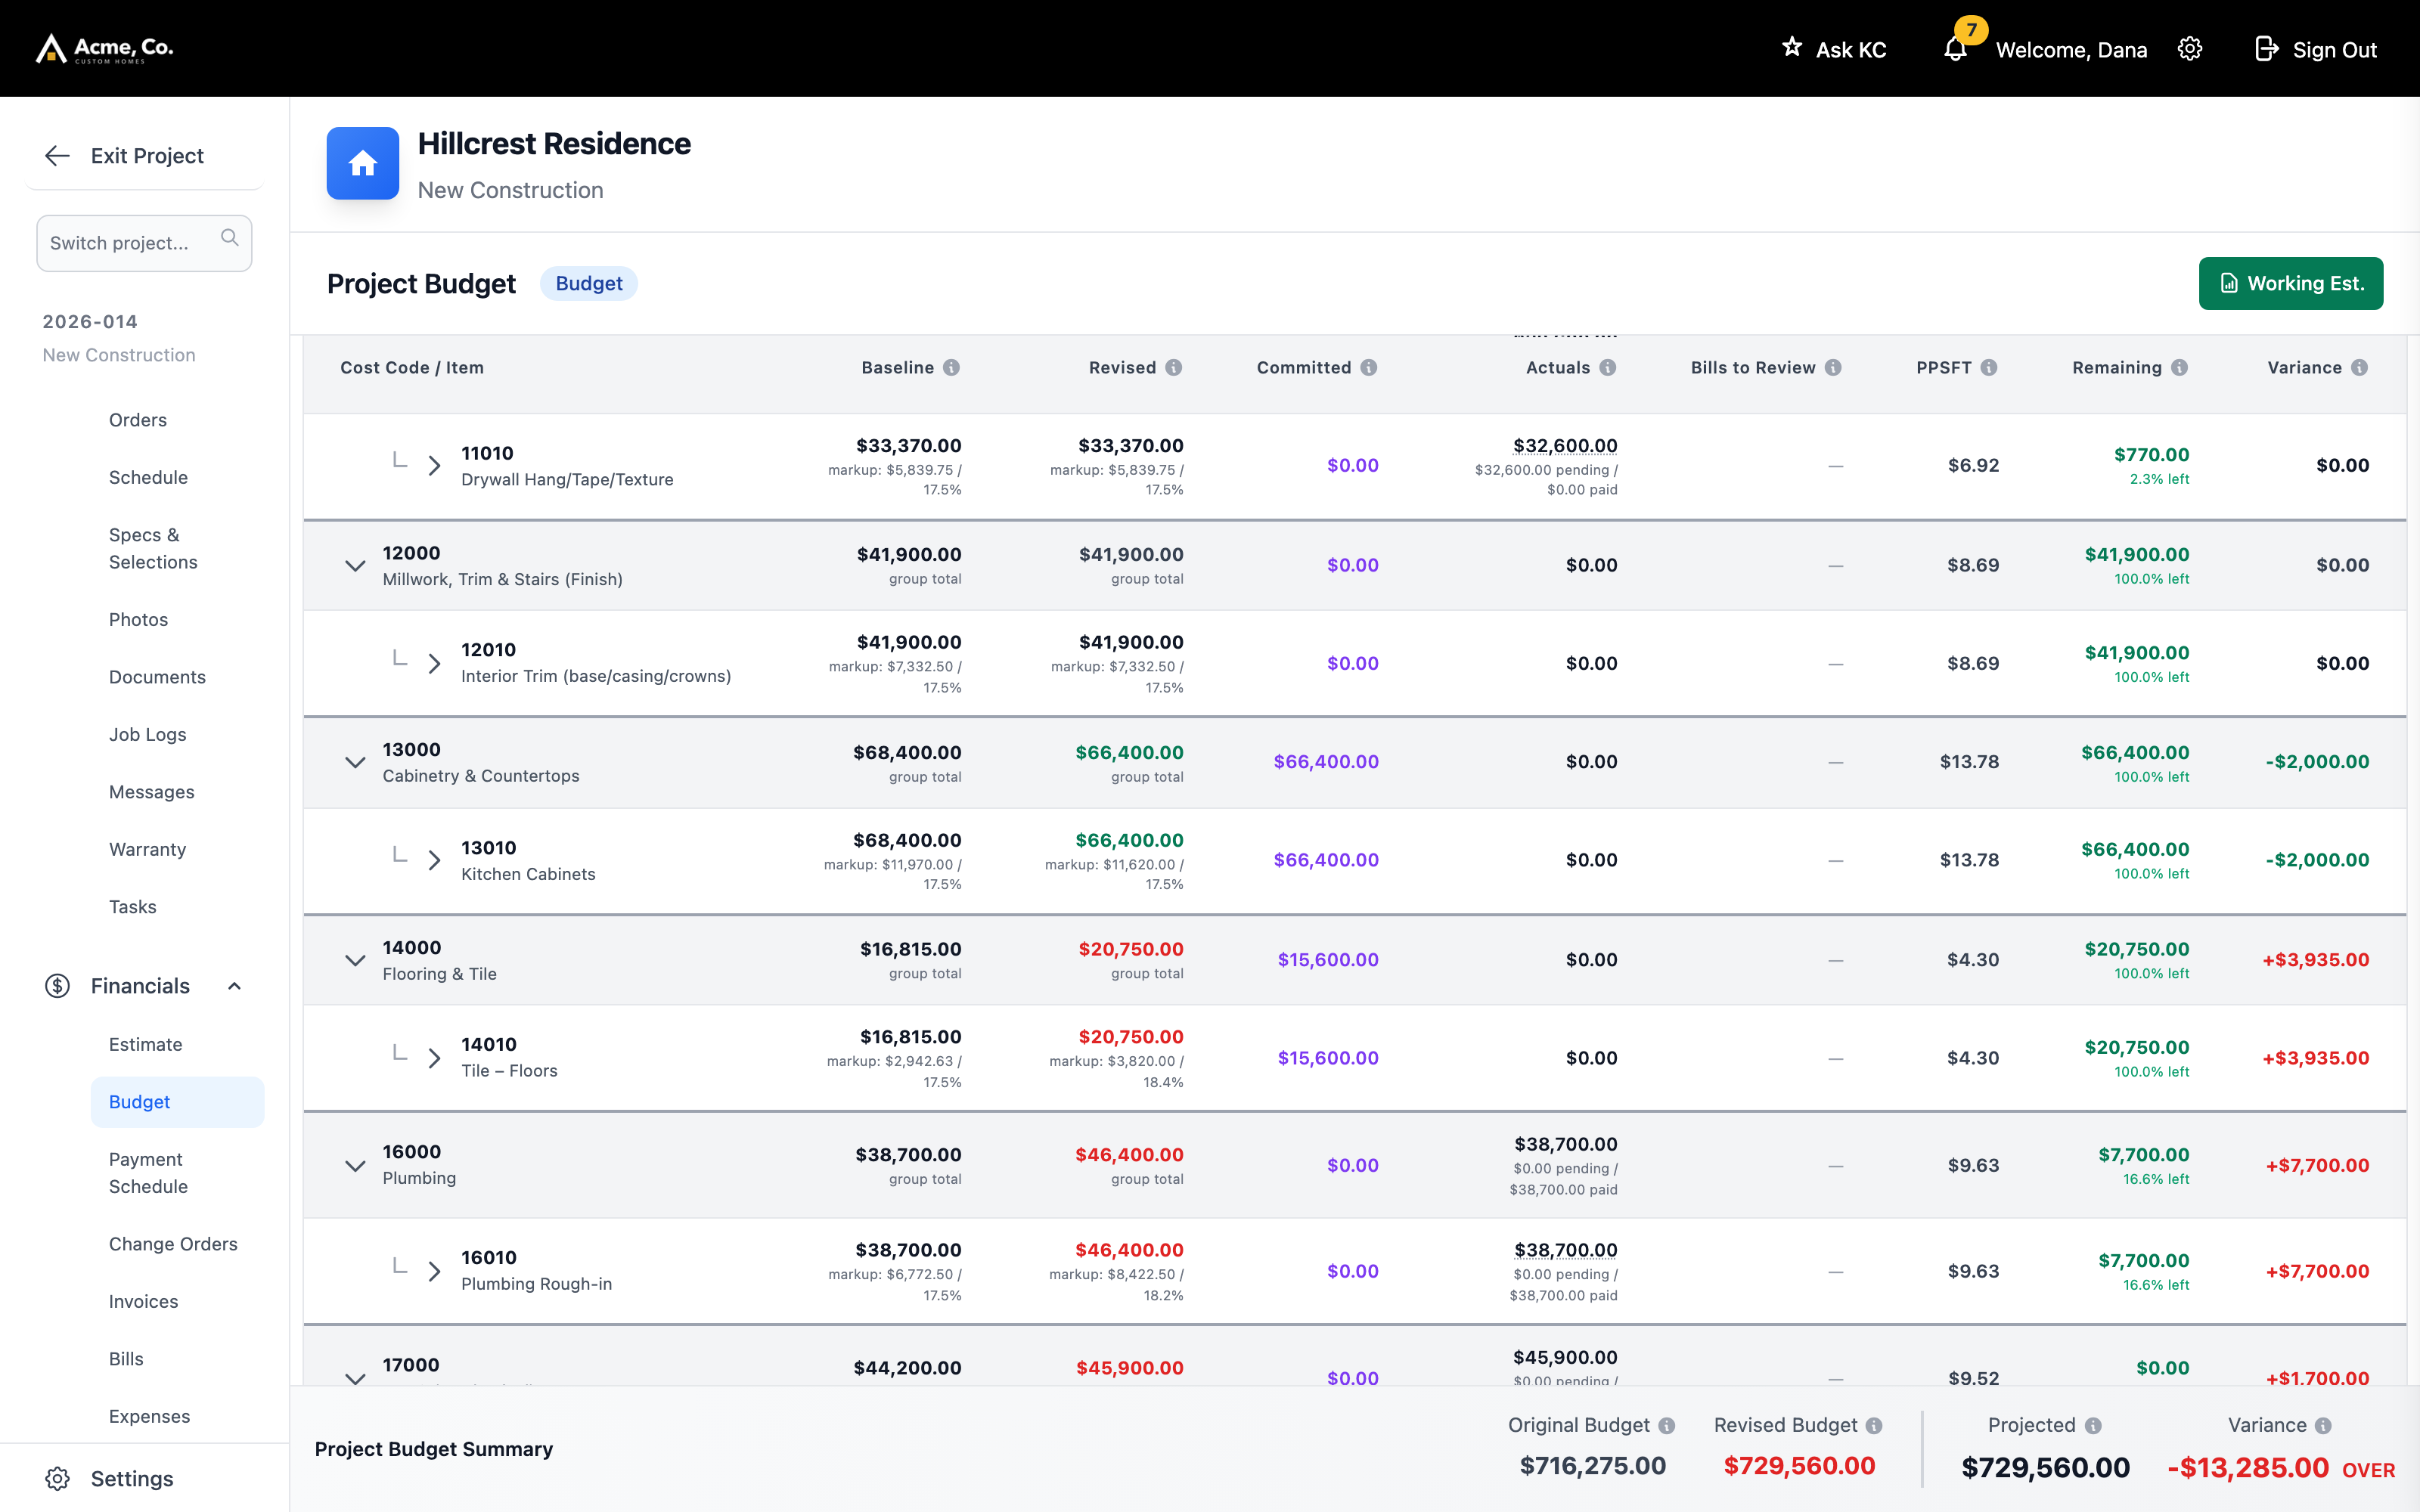Open Specs & Selections in sidebar
Image resolution: width=2420 pixels, height=1512 pixels.
(x=153, y=549)
